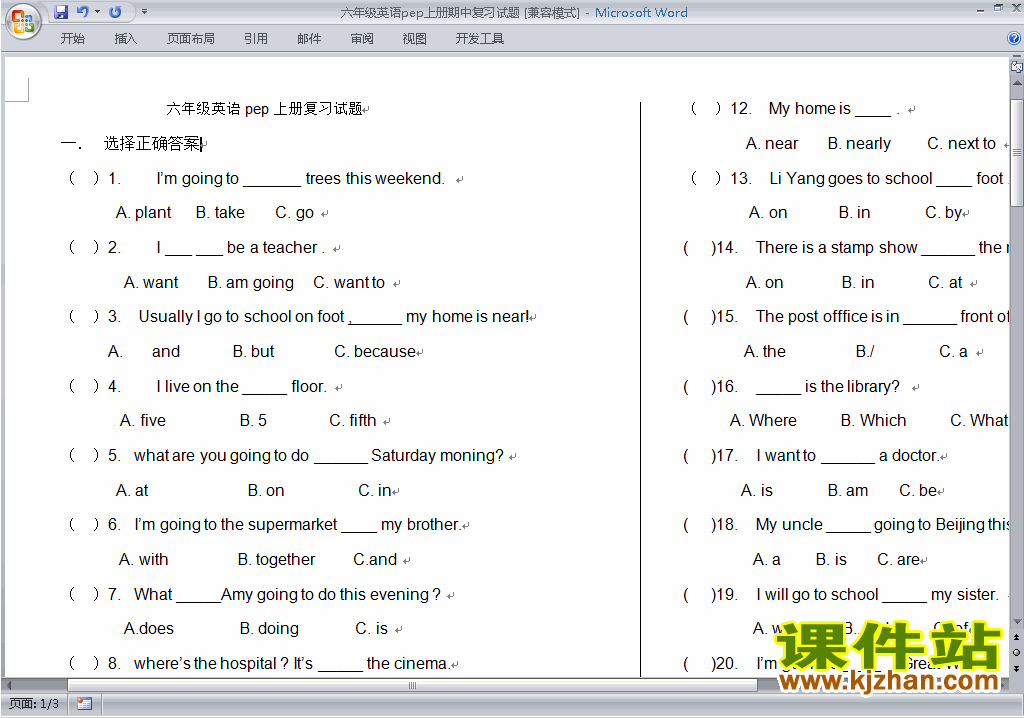Screen dimensions: 1024x718
Task: Switch to the 开始 ribbon tab
Action: [x=72, y=39]
